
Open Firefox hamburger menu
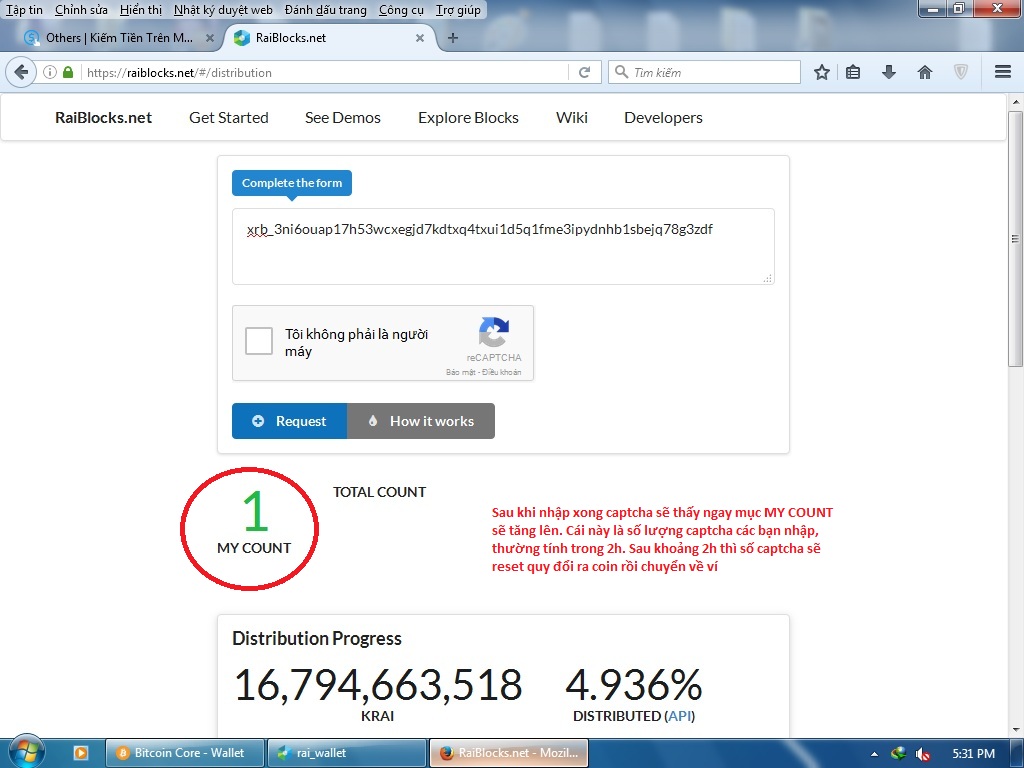(1003, 72)
